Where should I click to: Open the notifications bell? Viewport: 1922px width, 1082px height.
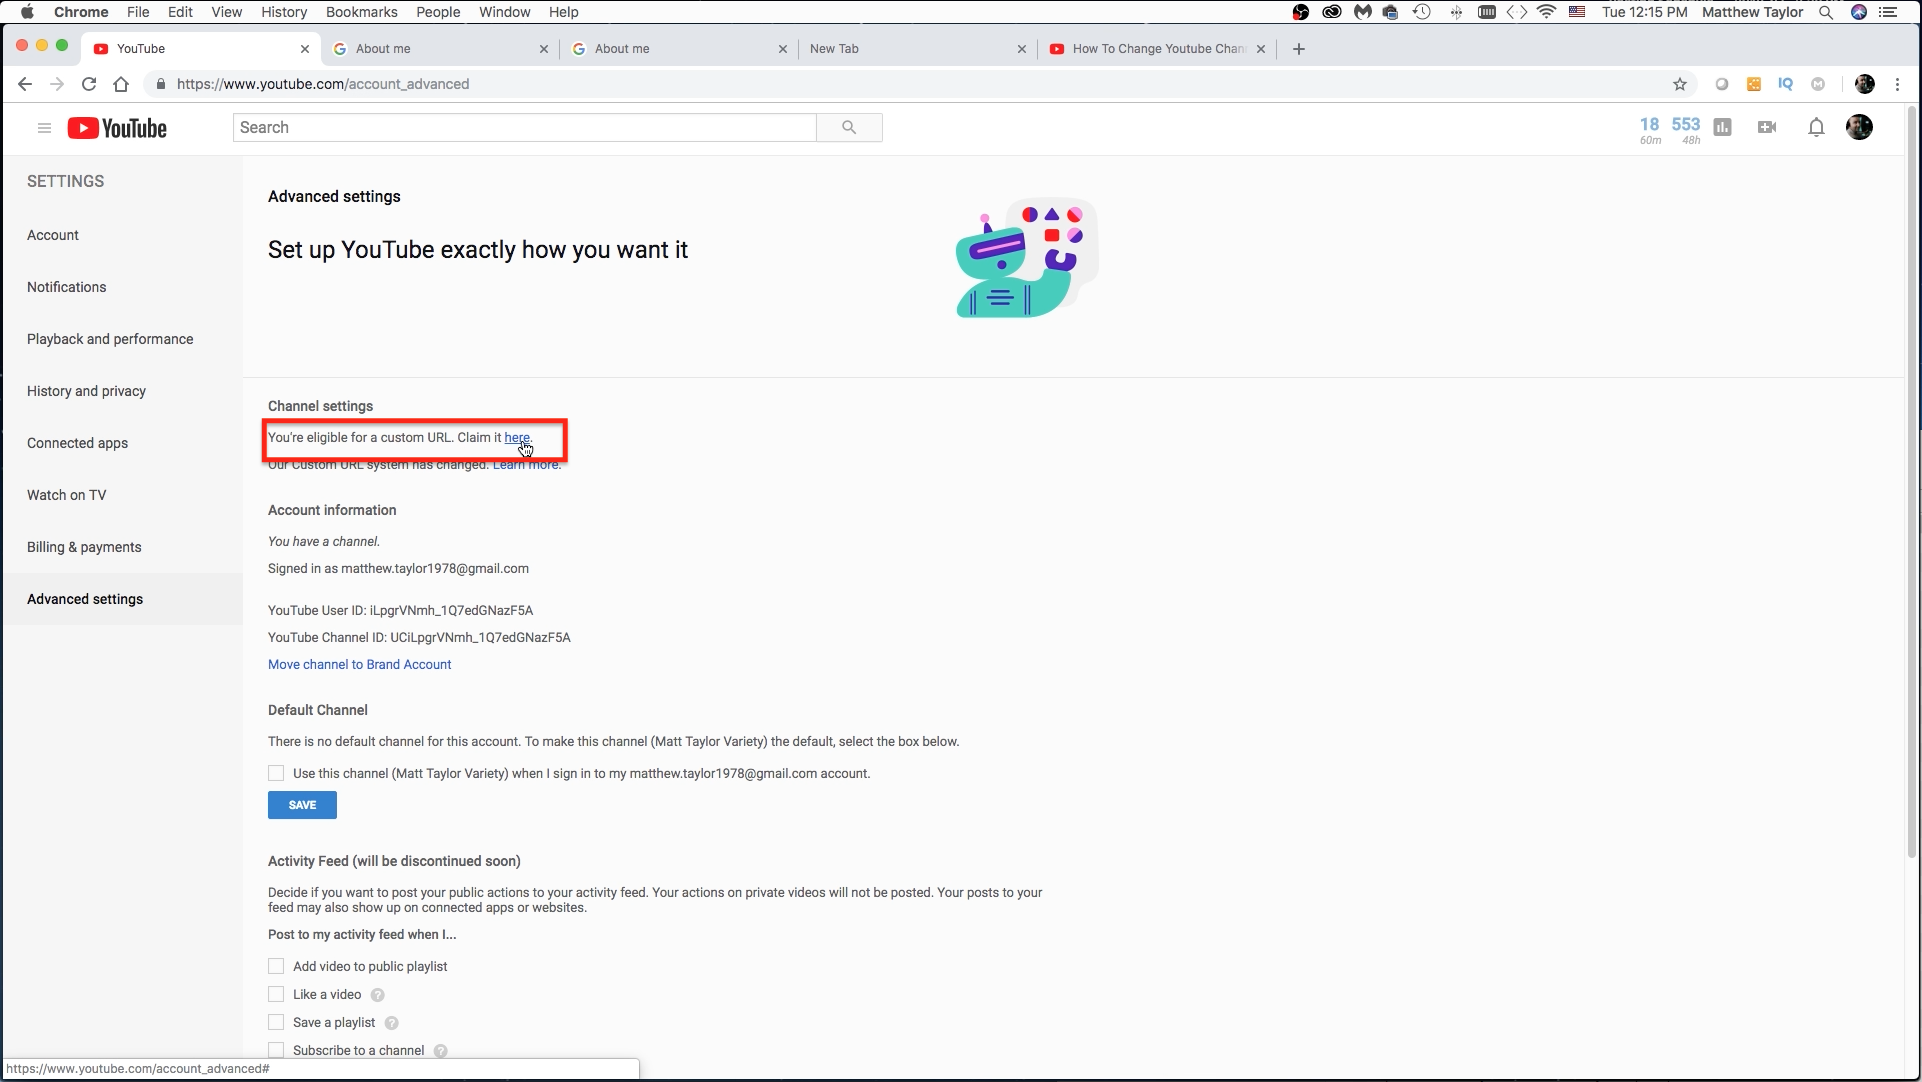point(1816,127)
